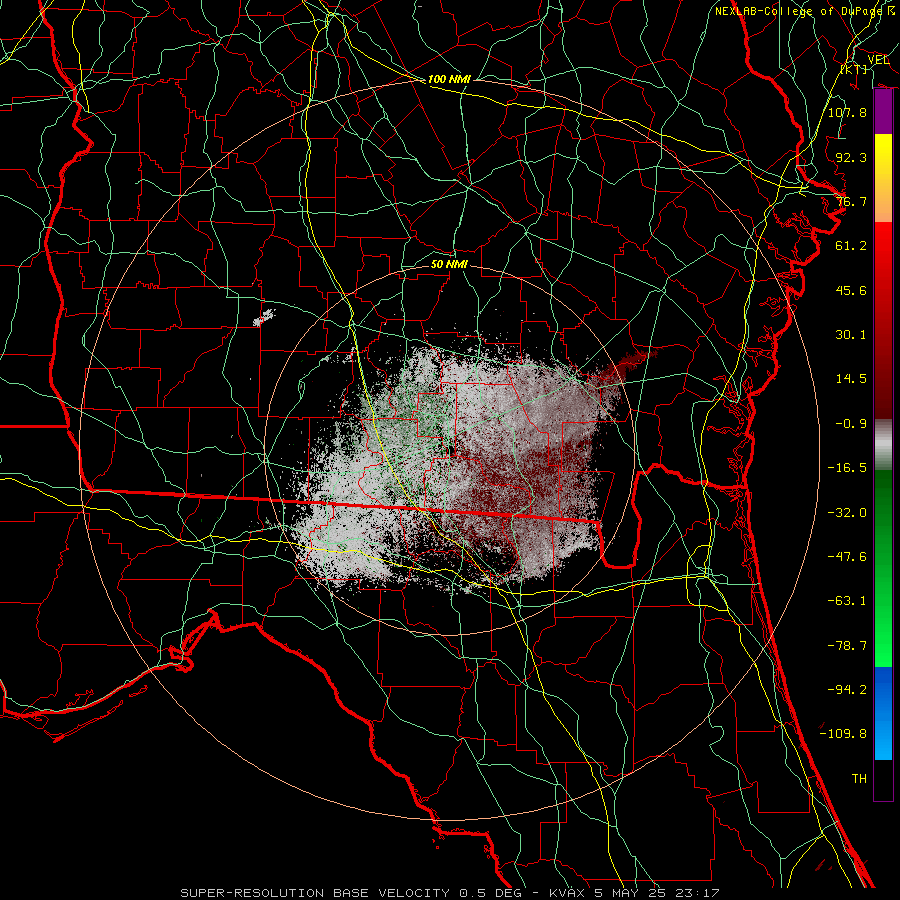Click the 14.5 legend value
This screenshot has height=900, width=900.
click(851, 379)
